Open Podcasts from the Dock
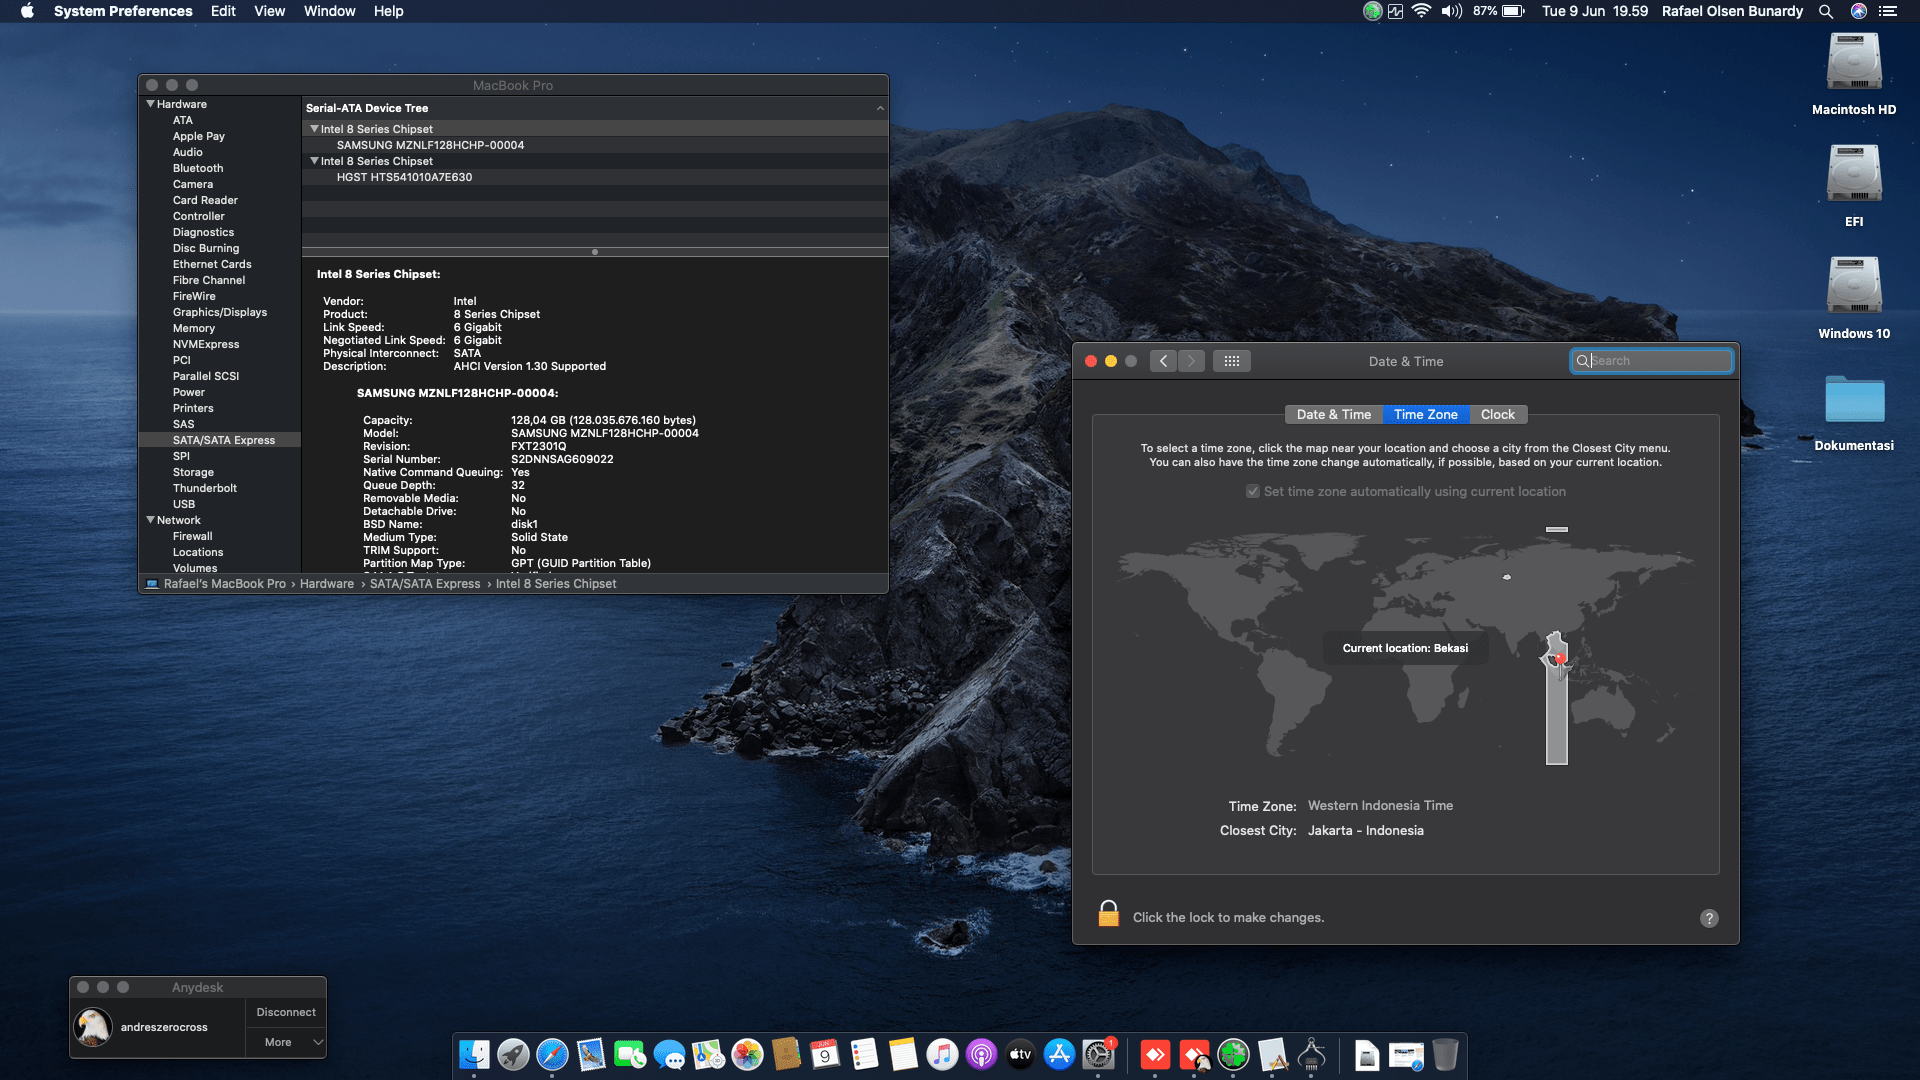Screen dimensions: 1920x1080 (981, 1054)
